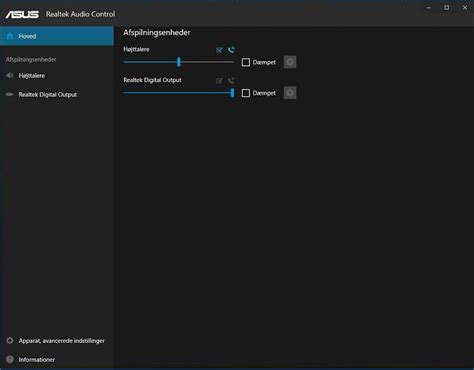Click the Realtek Digital Output volume slider handle
The height and width of the screenshot is (370, 474).
[232, 93]
